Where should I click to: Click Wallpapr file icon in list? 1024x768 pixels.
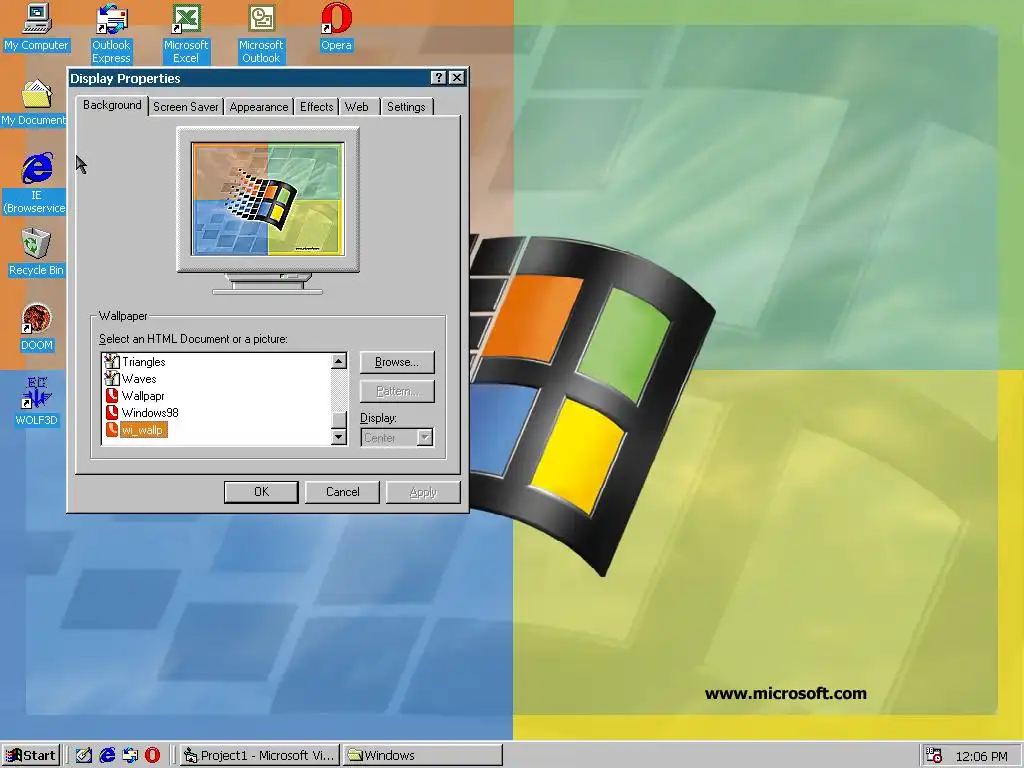112,395
